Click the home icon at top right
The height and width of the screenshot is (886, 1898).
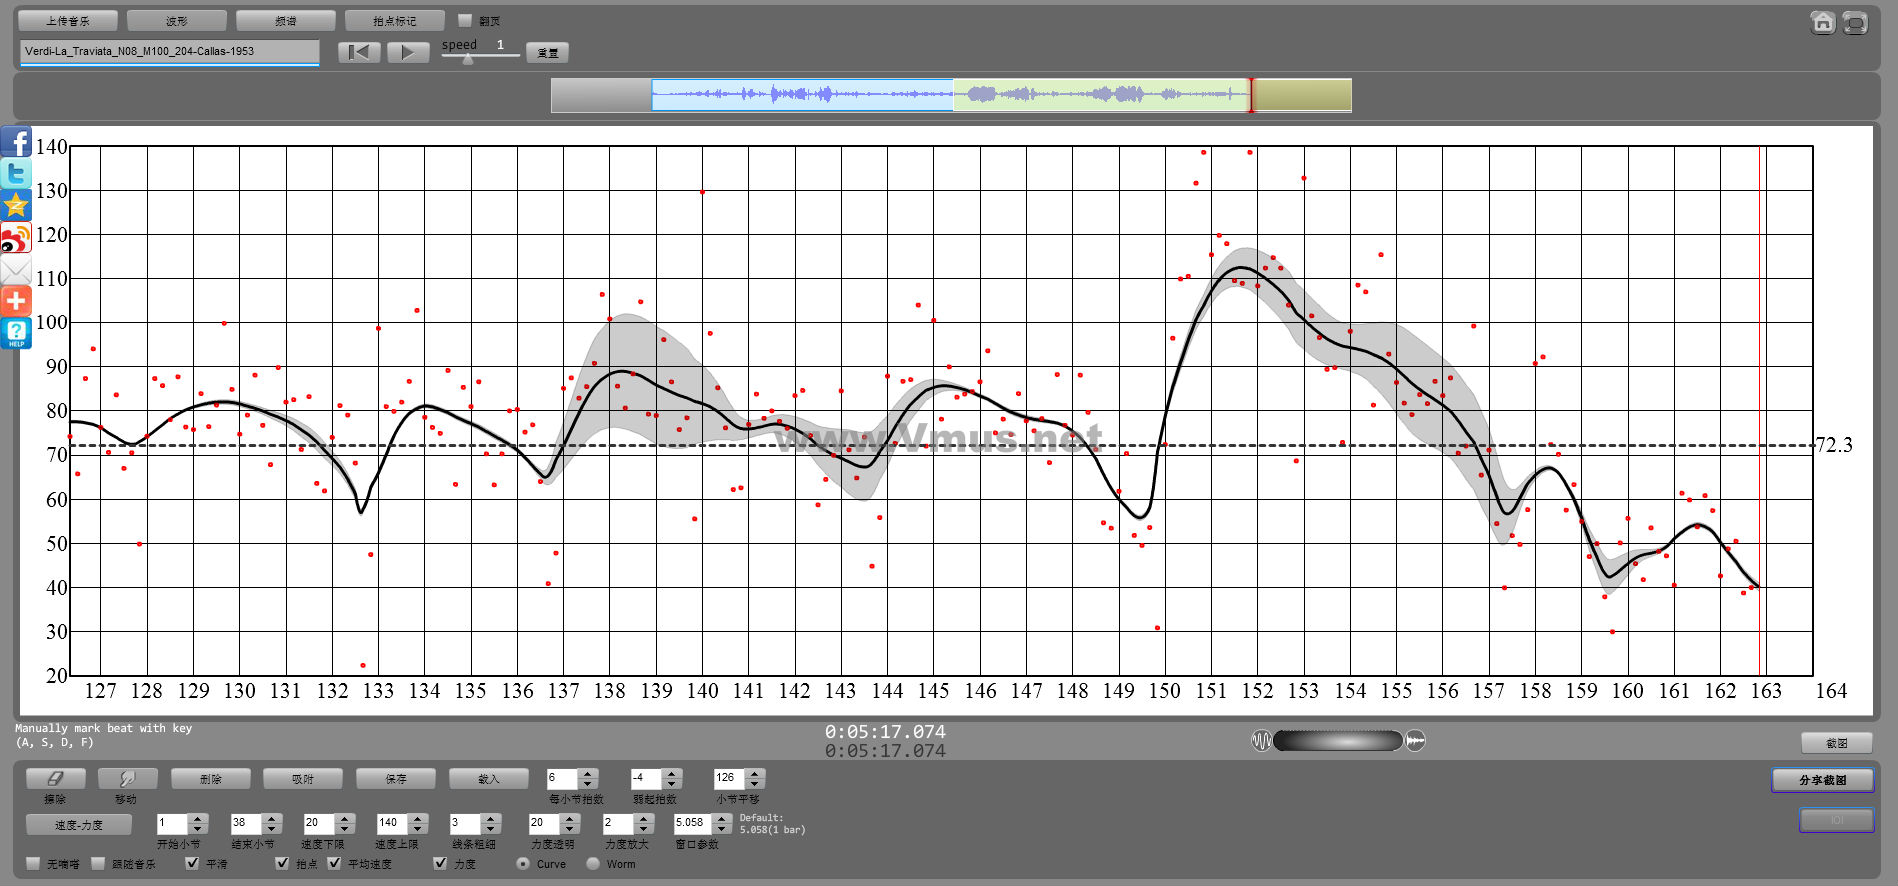click(x=1823, y=23)
